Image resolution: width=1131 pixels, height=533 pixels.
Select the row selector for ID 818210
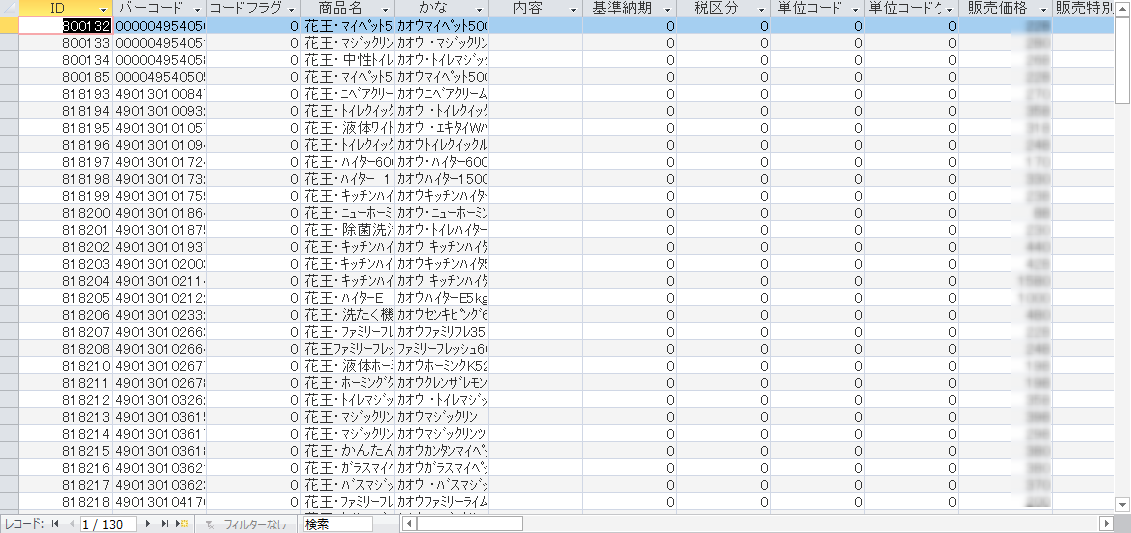[x=9, y=366]
